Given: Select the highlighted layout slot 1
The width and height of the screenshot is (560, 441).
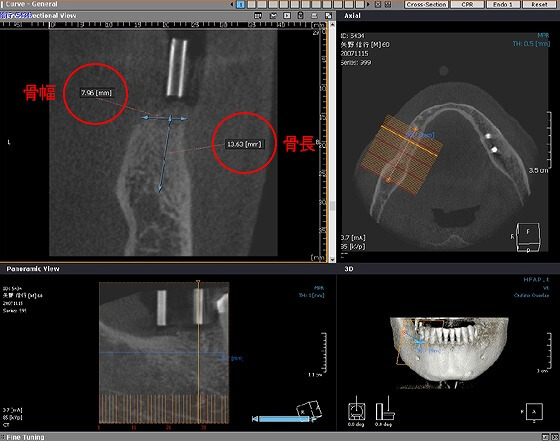Looking at the screenshot, I should [241, 5].
